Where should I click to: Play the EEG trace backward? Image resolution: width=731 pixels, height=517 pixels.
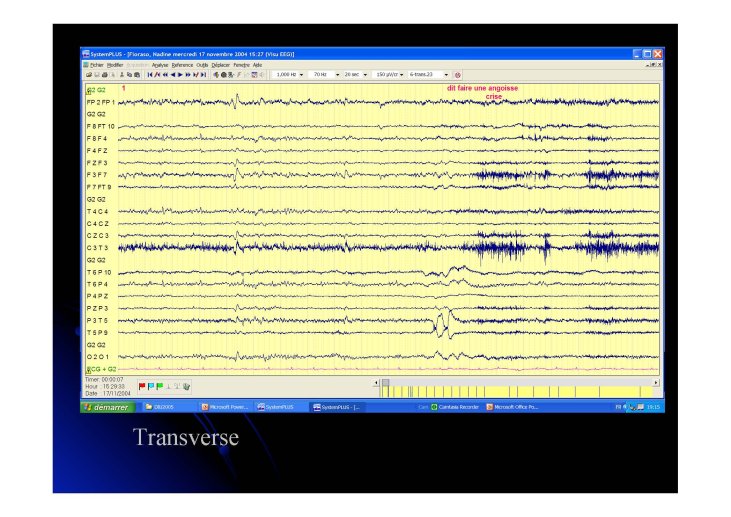point(173,75)
